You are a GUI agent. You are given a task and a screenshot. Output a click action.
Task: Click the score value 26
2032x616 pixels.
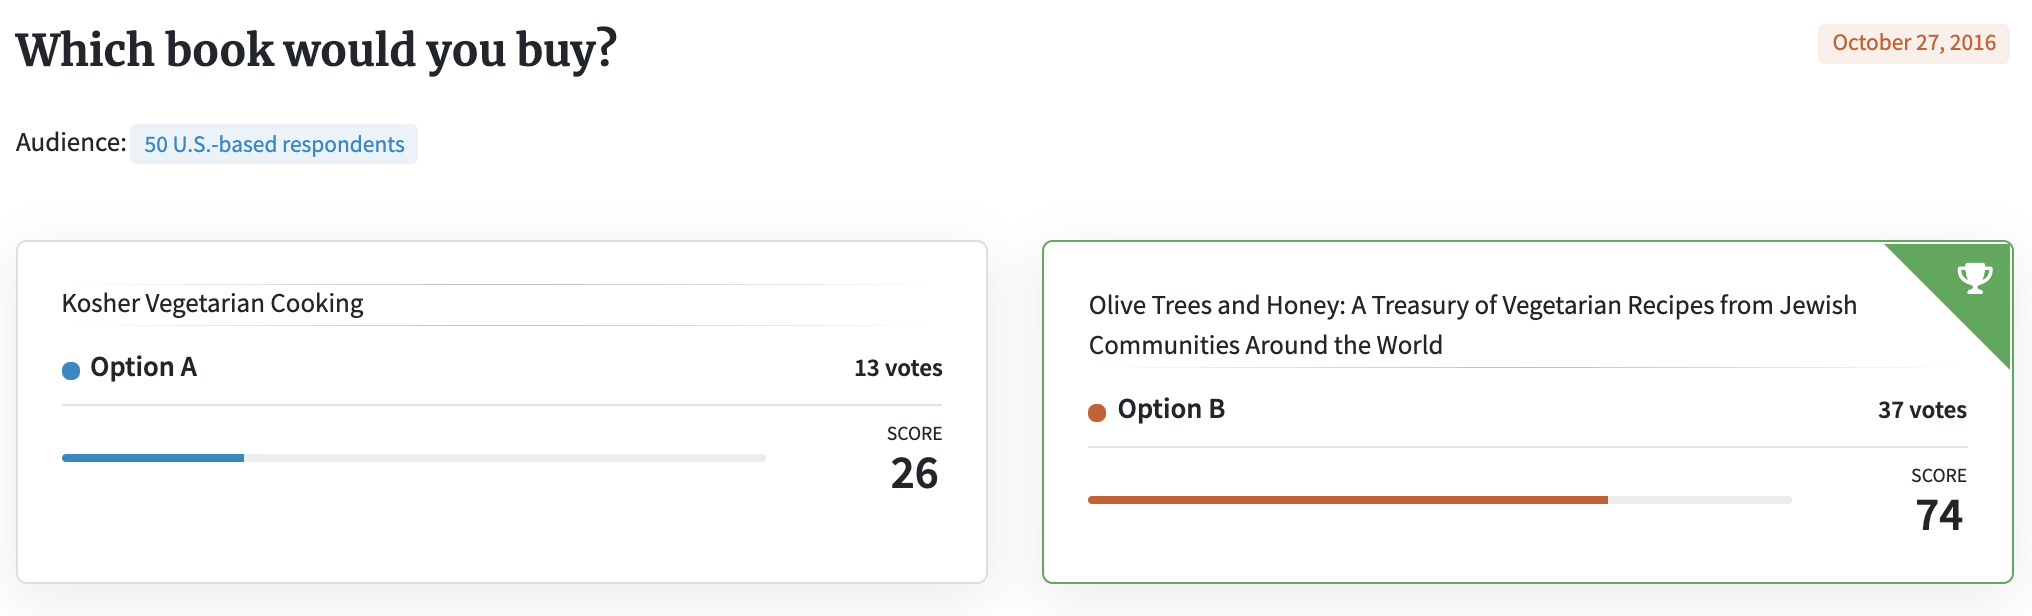click(x=914, y=473)
